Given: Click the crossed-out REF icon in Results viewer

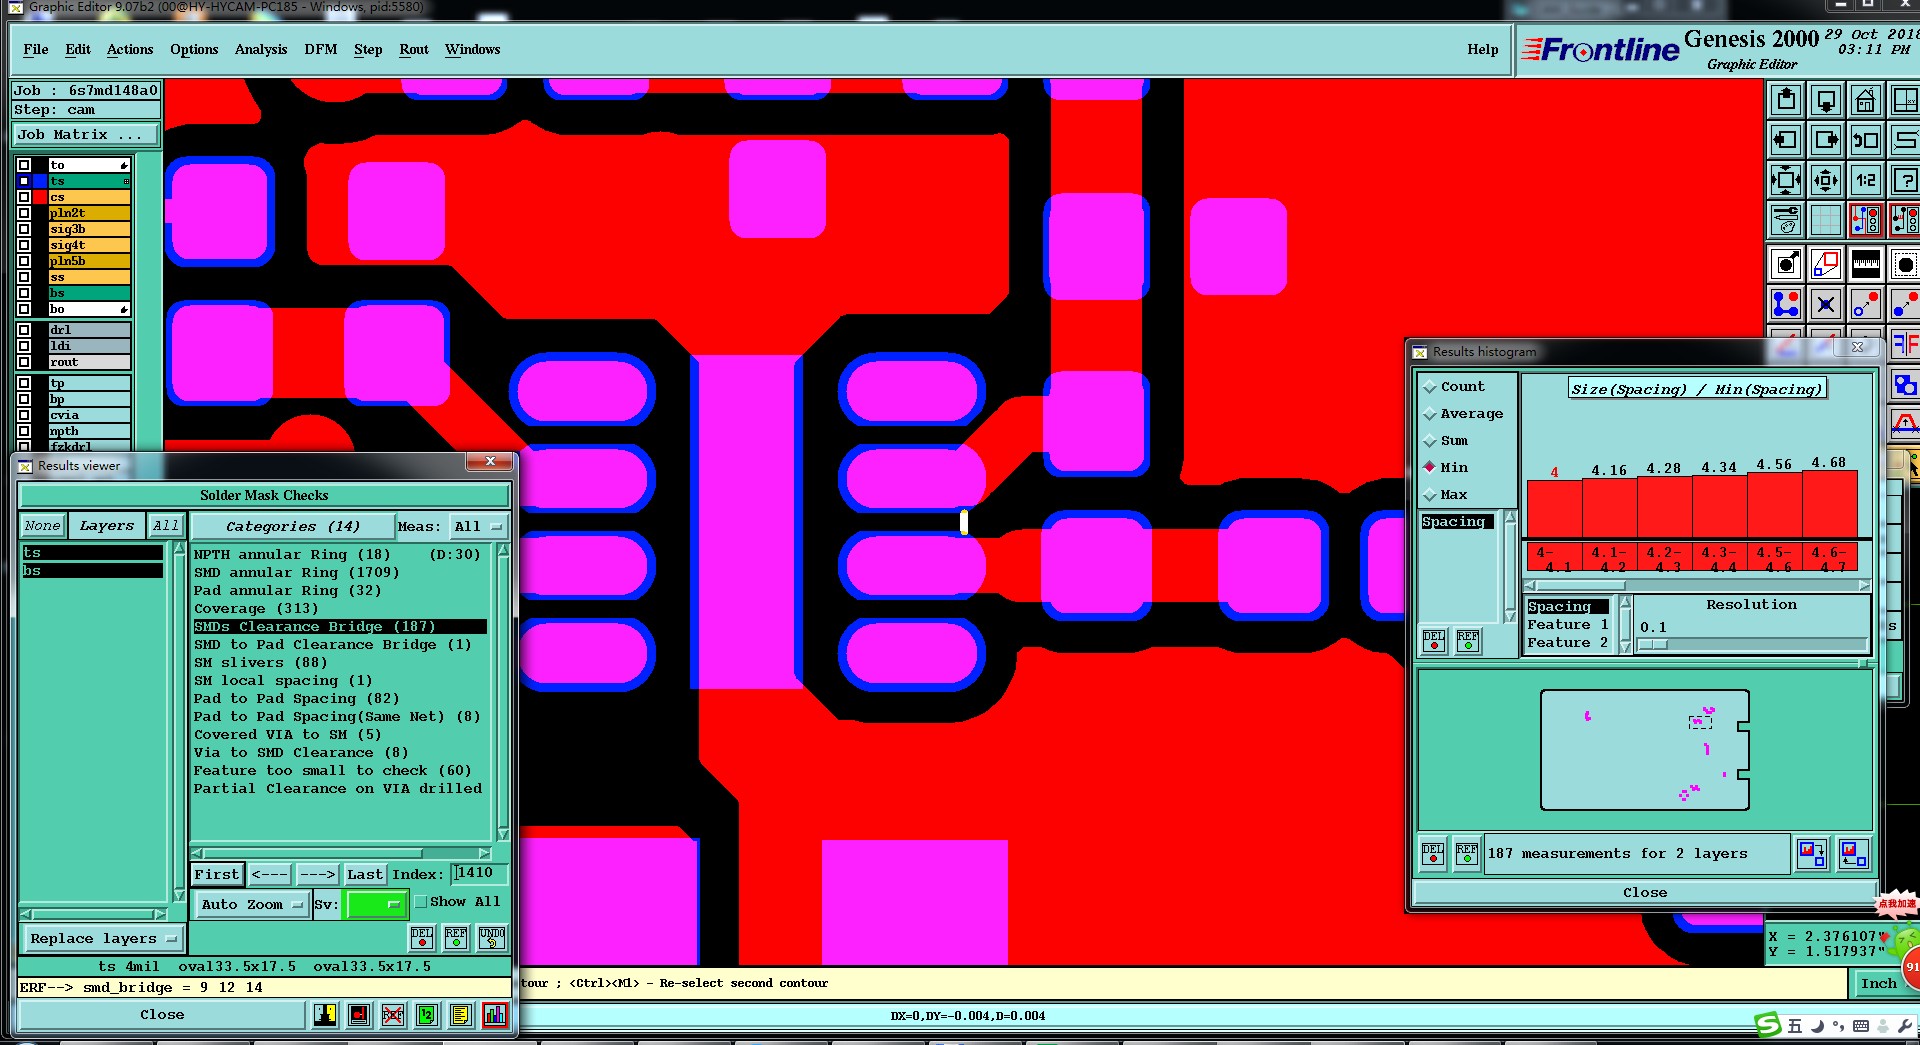Looking at the screenshot, I should pos(393,1015).
